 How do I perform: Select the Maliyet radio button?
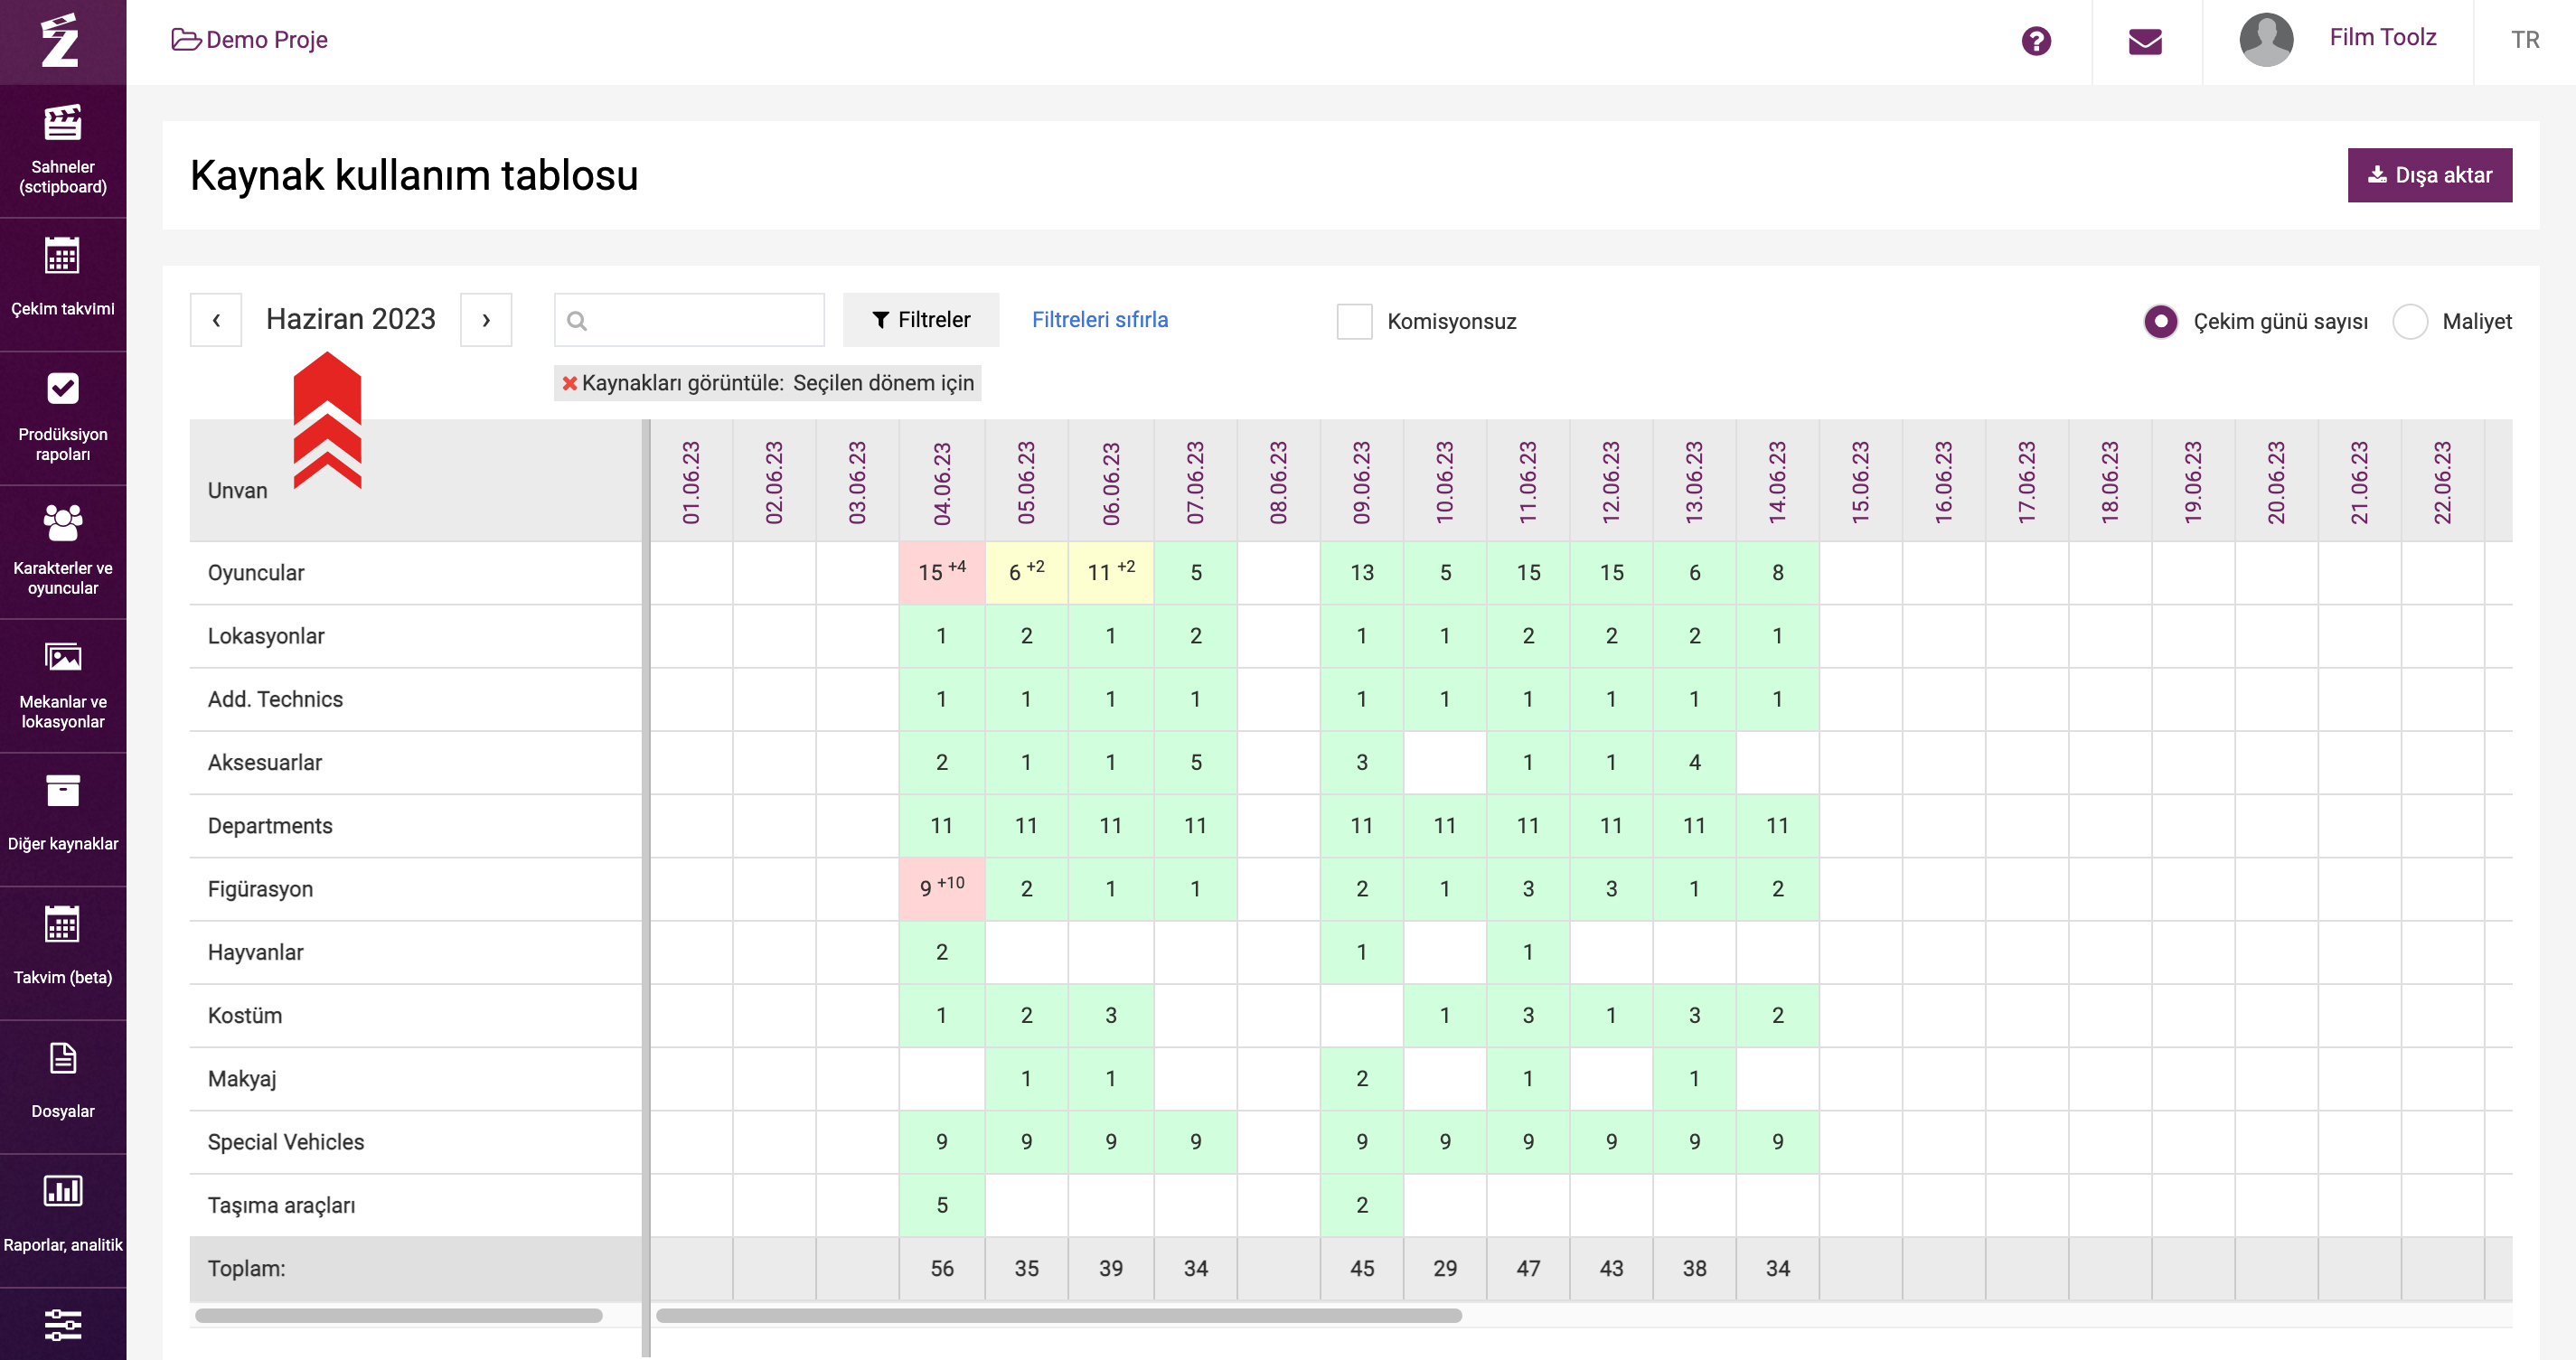click(2409, 322)
